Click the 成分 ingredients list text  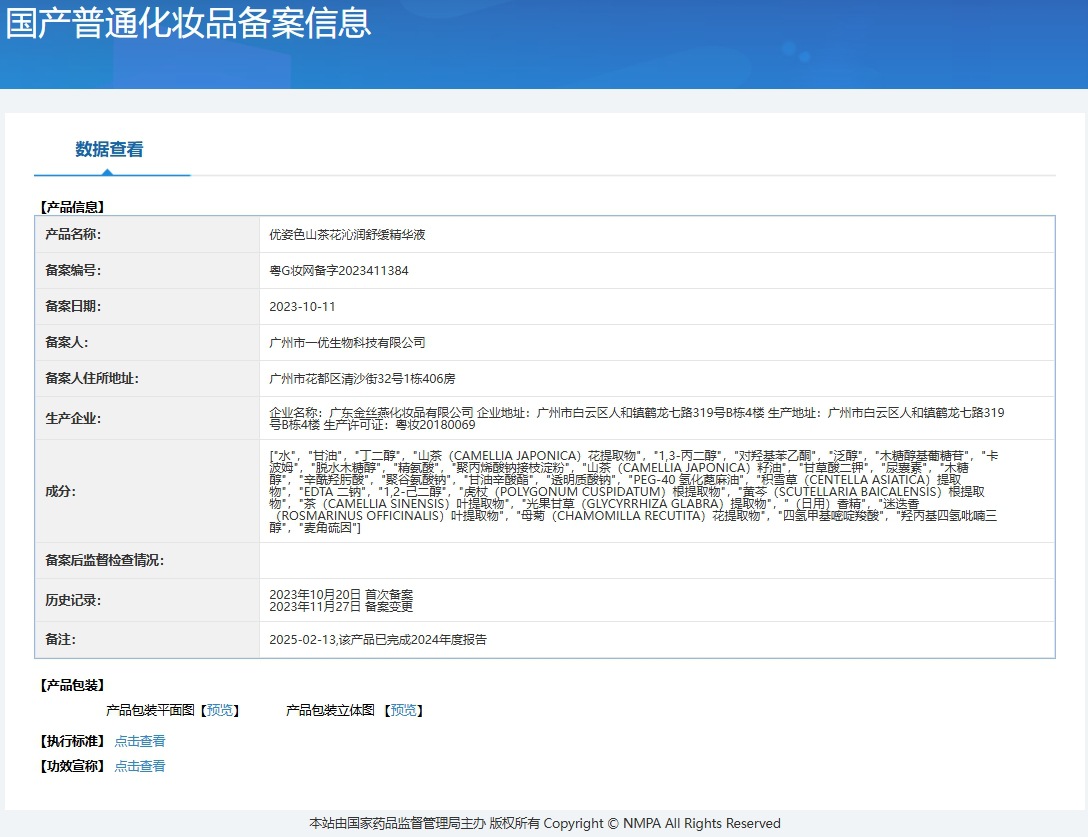coord(636,491)
